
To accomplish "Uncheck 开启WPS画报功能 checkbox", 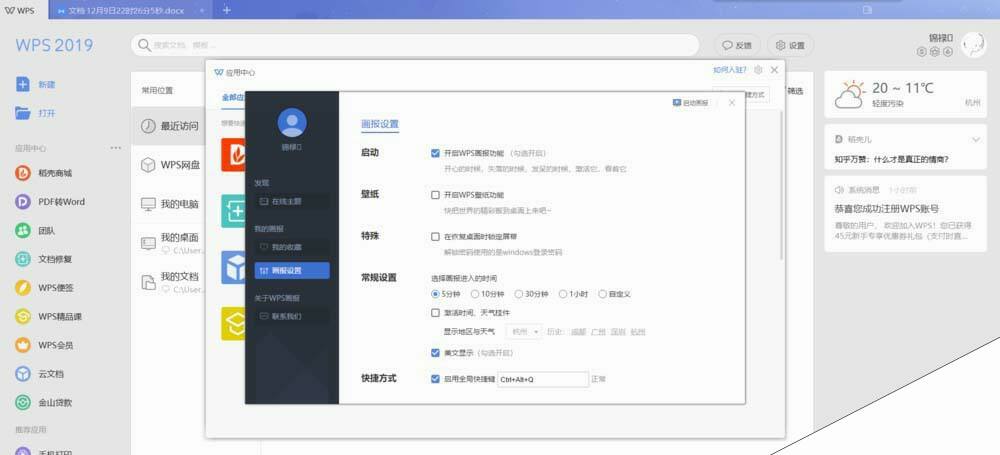I will tap(436, 153).
